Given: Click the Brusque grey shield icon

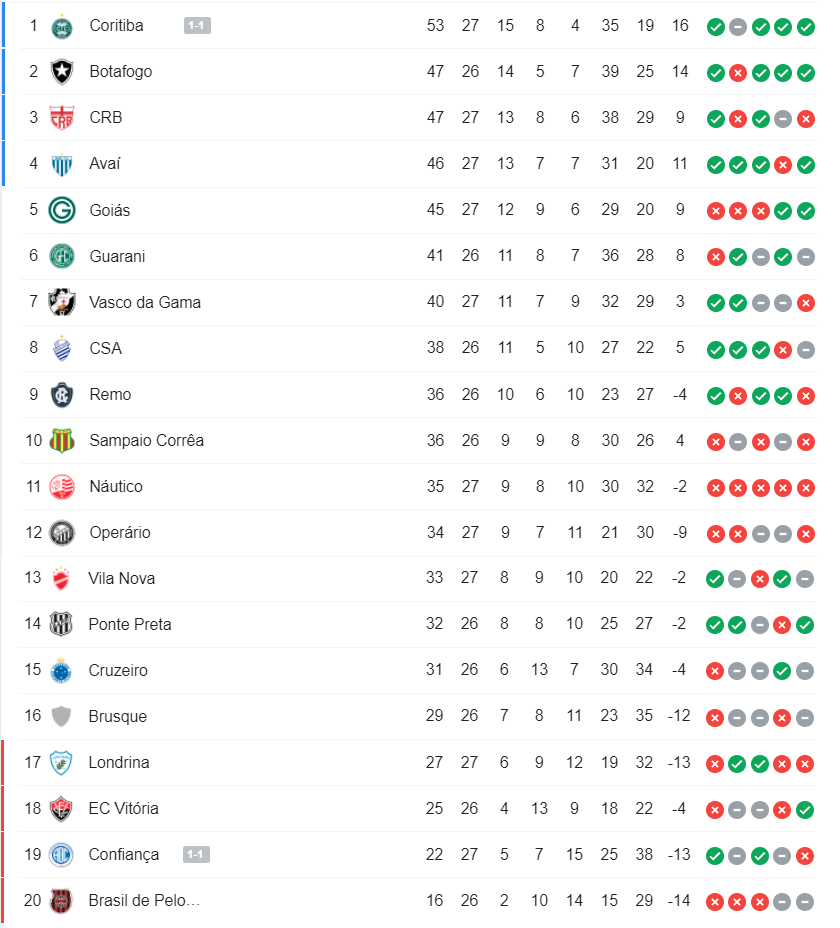Looking at the screenshot, I should (61, 716).
